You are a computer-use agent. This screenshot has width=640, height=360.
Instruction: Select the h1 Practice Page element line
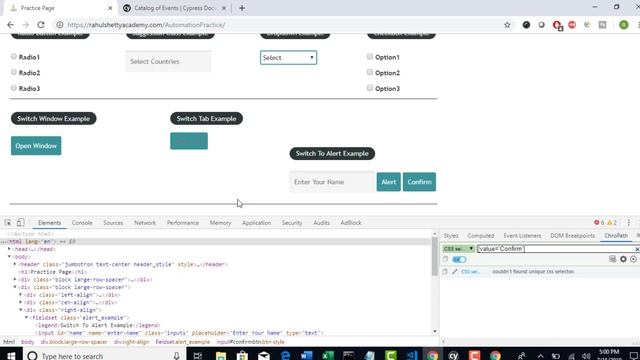click(x=52, y=272)
